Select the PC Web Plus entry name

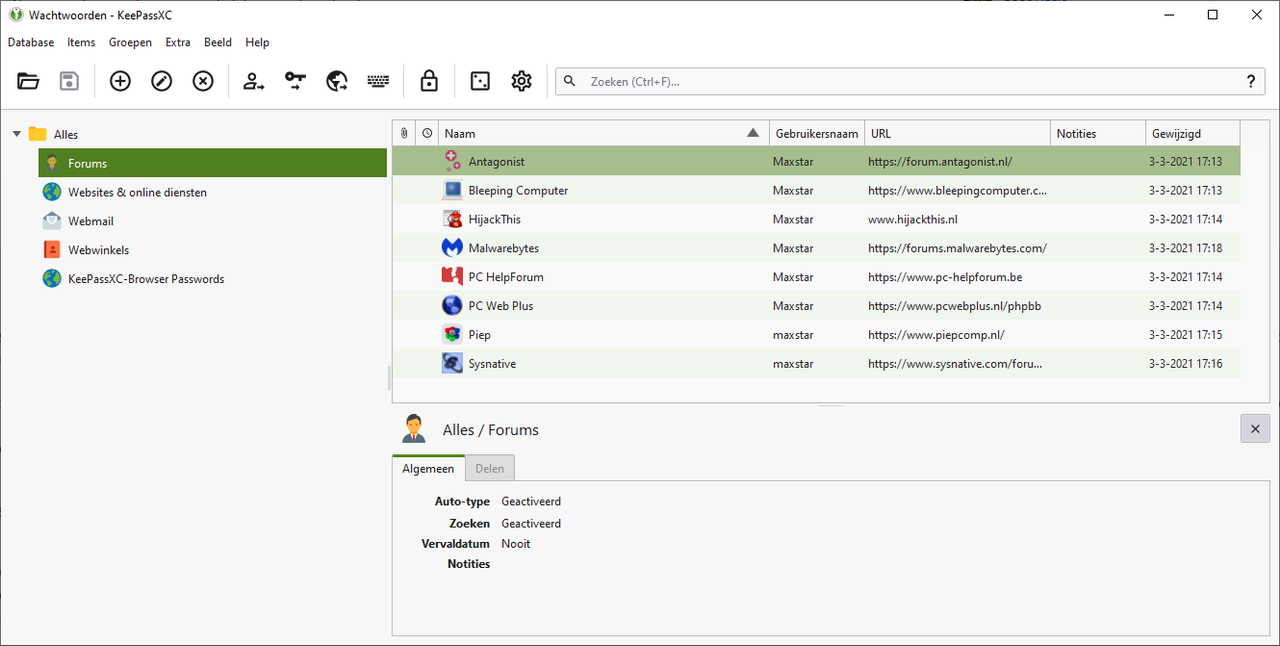click(x=501, y=306)
